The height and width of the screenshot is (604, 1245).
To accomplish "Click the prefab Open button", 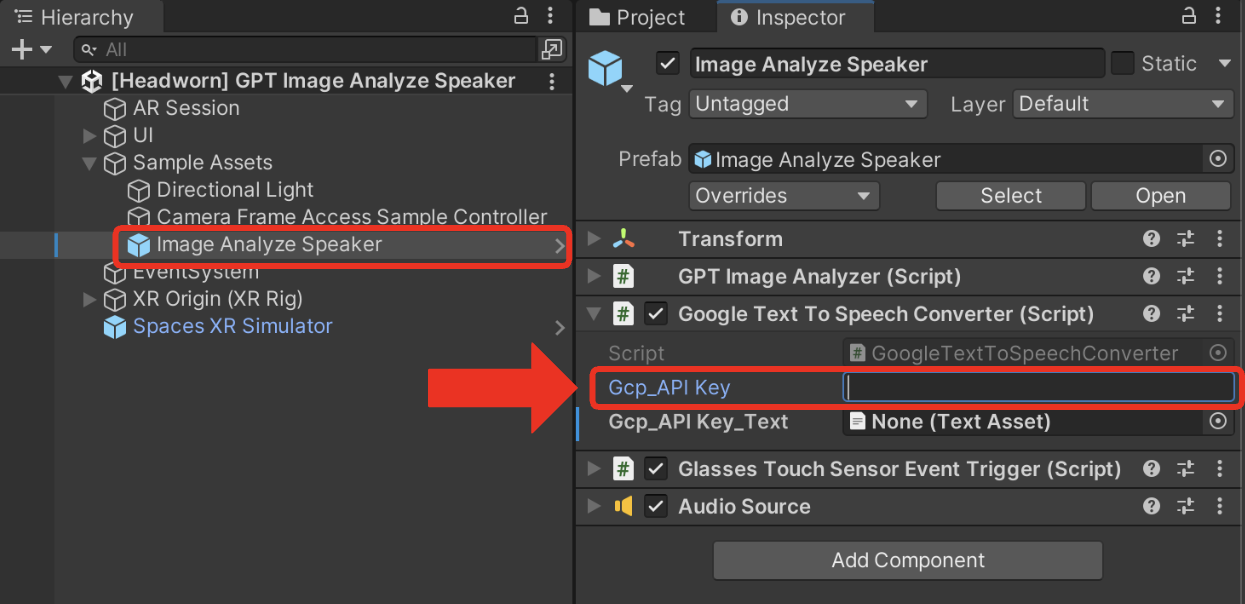I will click(x=1160, y=196).
